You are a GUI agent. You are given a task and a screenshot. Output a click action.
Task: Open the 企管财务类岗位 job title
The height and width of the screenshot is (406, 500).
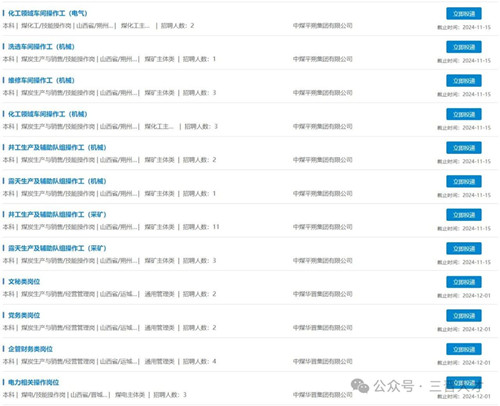pos(30,349)
